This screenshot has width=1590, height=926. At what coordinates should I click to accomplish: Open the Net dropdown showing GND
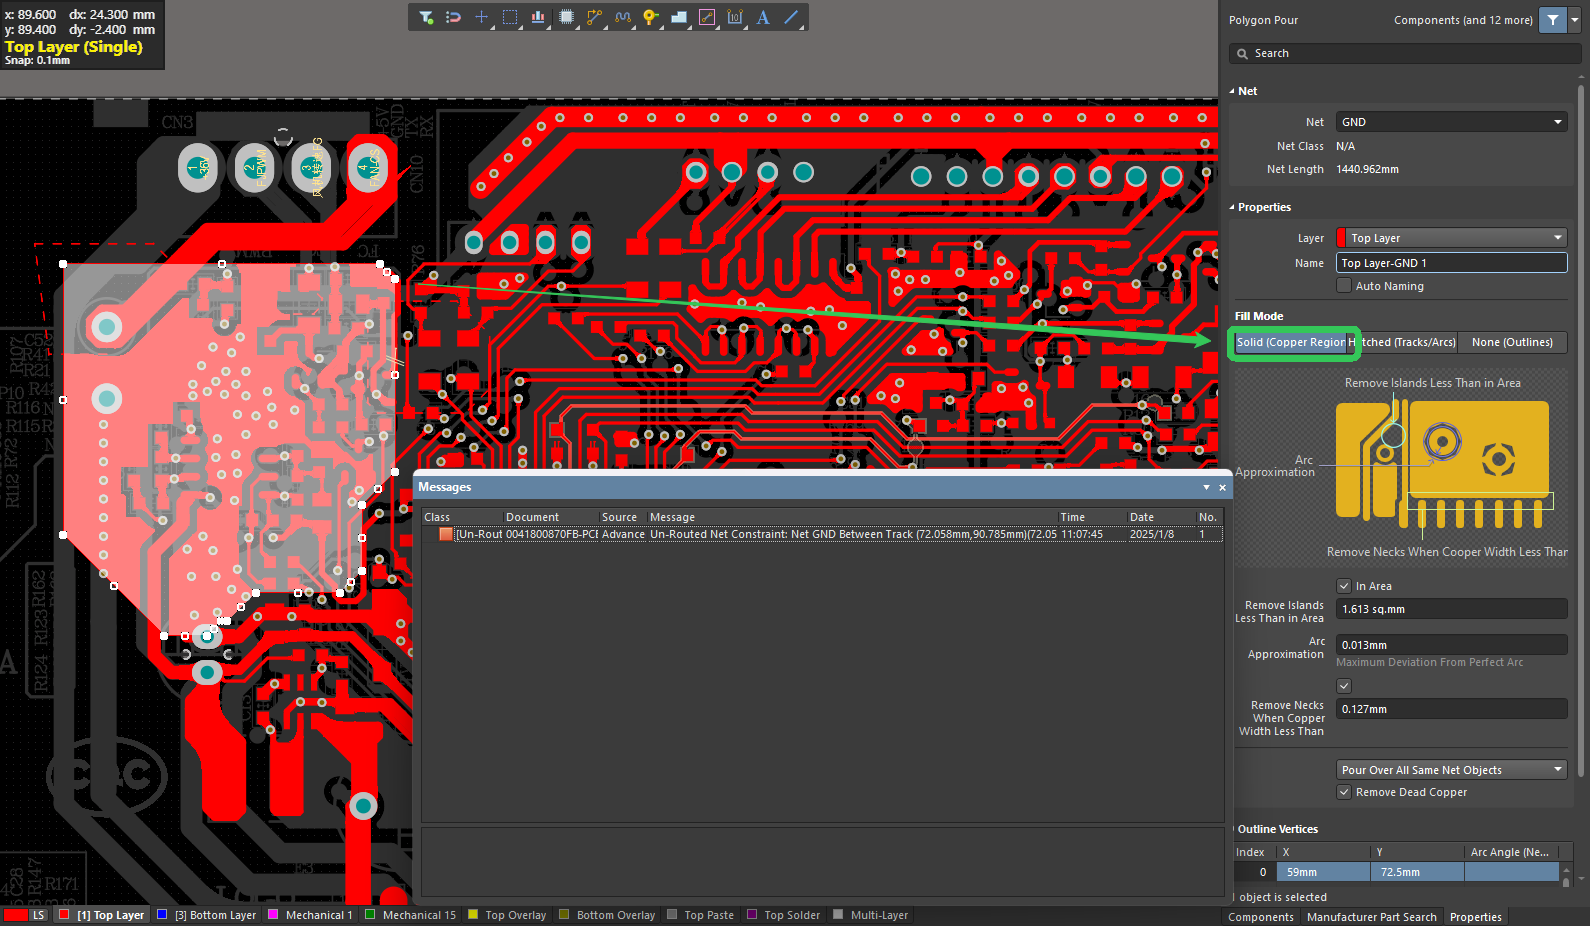click(x=1451, y=122)
